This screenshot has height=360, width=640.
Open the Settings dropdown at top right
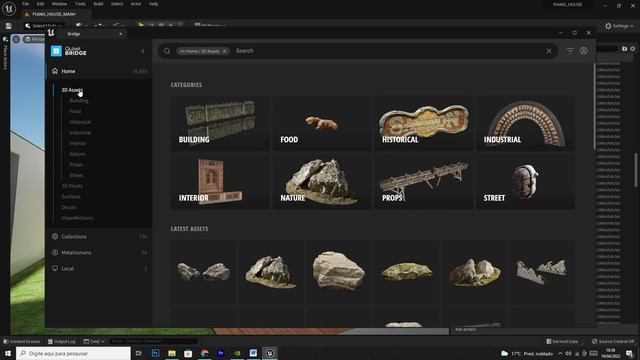619,26
